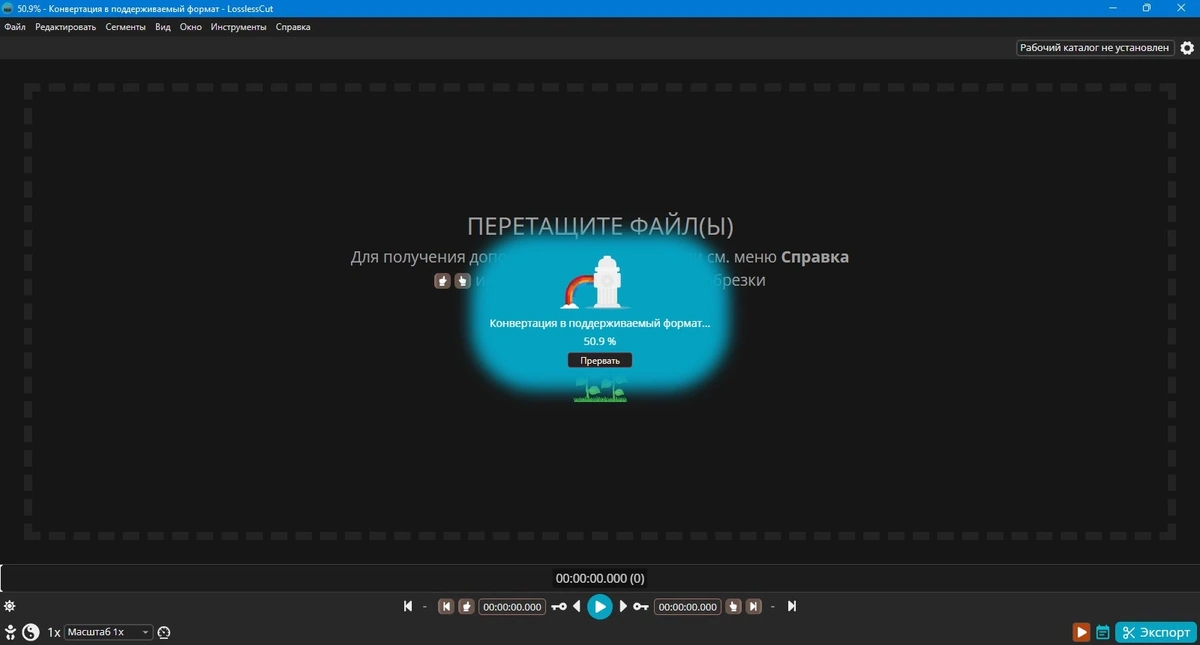The width and height of the screenshot is (1200, 645).
Task: Open the Инструменты menu
Action: [239, 27]
